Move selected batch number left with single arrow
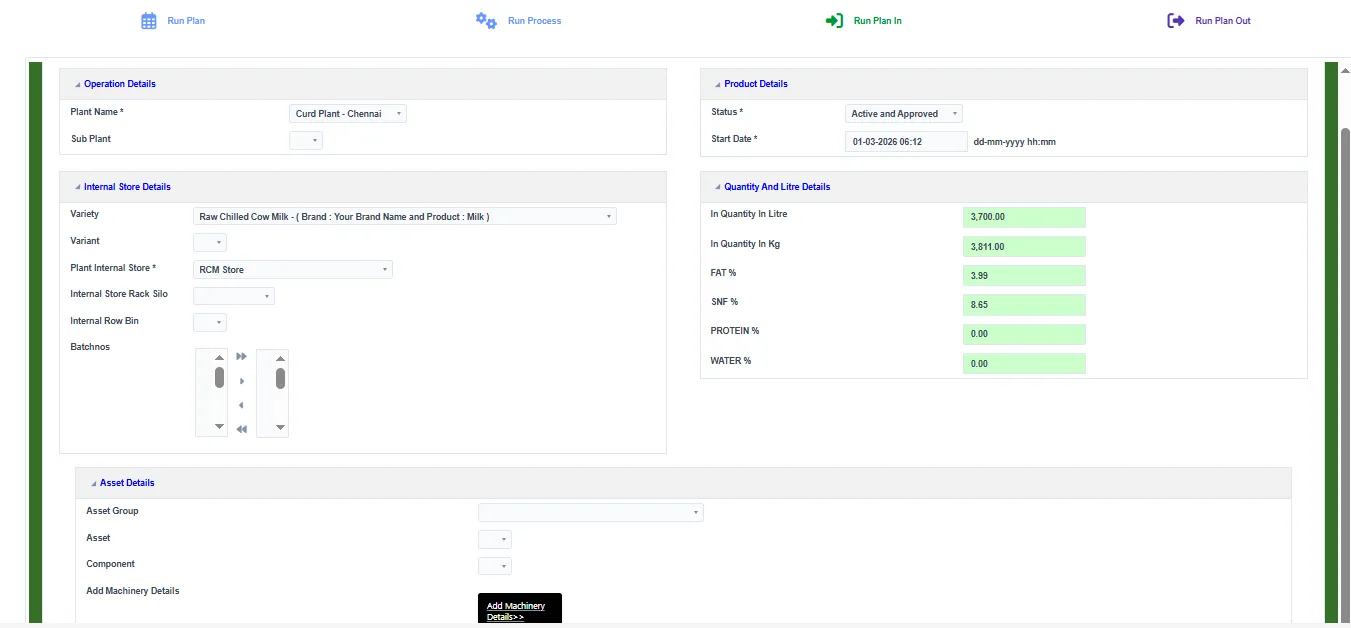1351x628 pixels. coord(241,405)
